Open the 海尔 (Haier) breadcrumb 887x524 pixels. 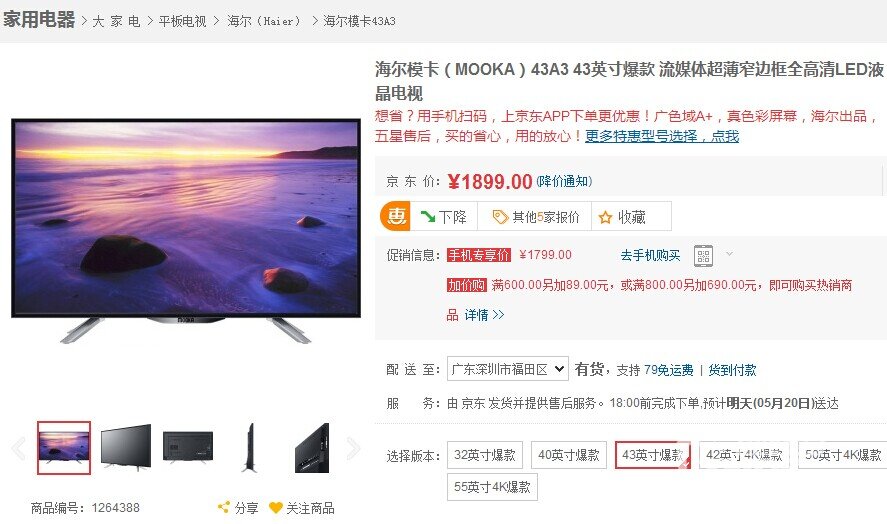point(264,21)
